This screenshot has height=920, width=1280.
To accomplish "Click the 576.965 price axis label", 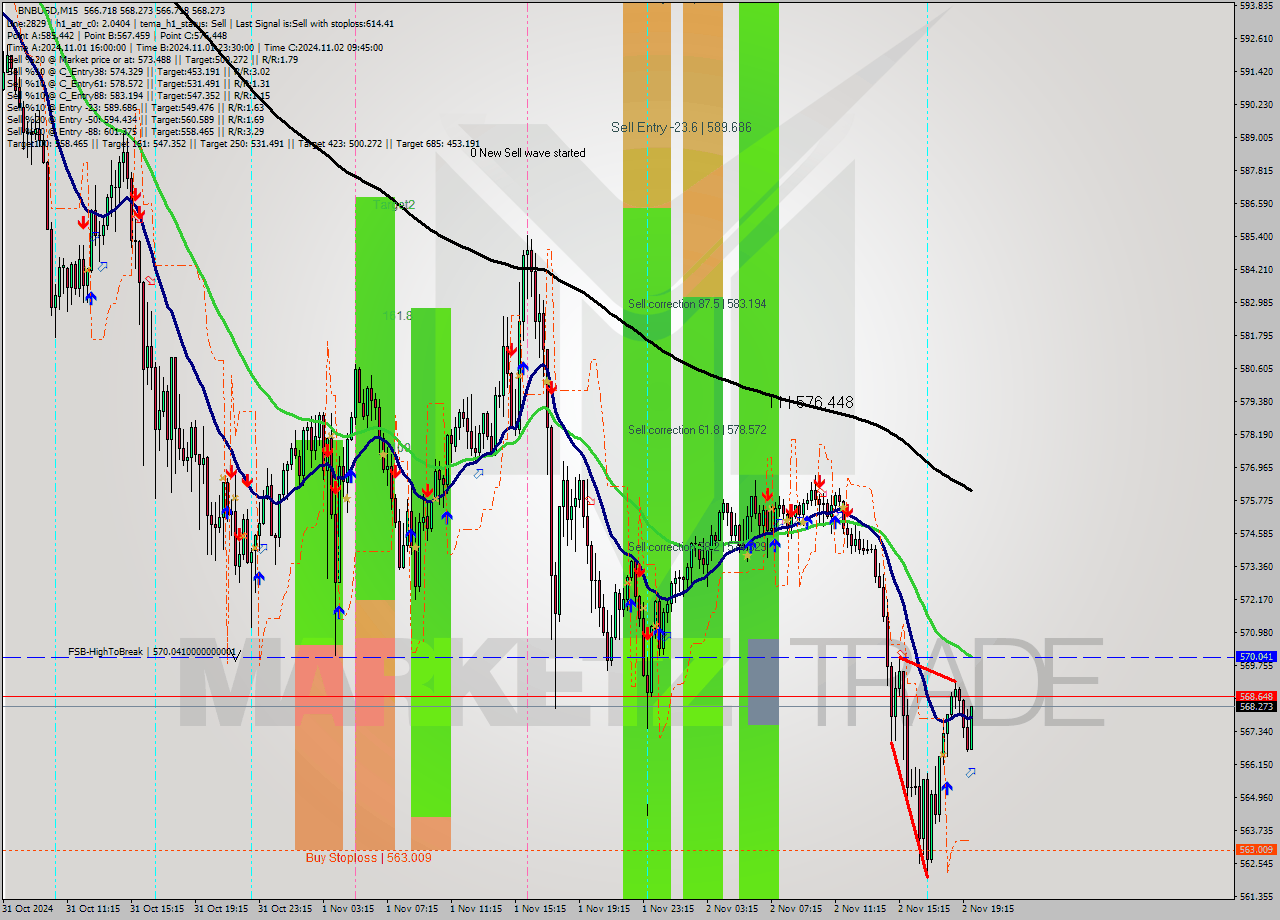I will (1256, 467).
